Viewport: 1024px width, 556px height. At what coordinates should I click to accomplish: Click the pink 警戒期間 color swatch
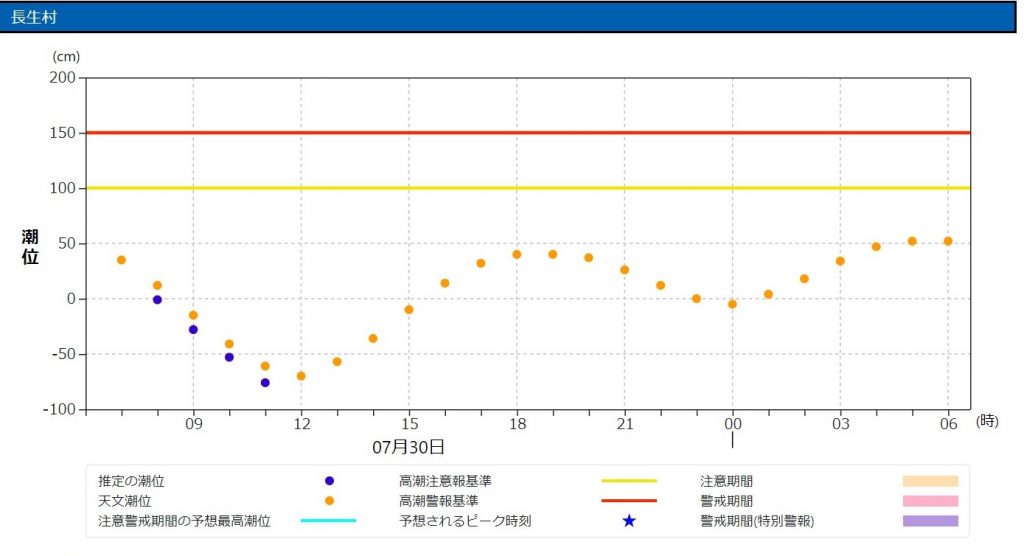931,501
